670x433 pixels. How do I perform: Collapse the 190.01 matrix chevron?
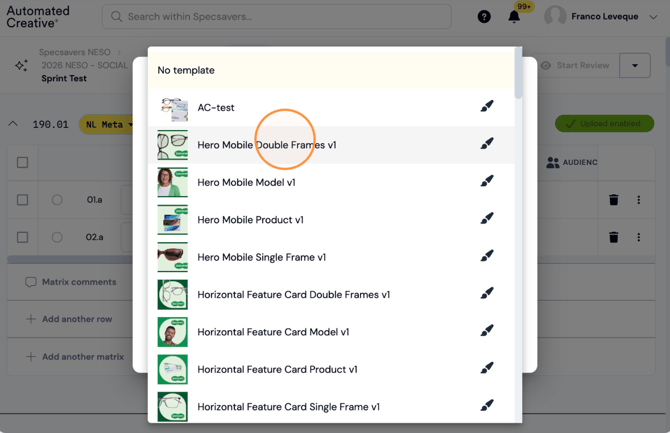click(13, 124)
